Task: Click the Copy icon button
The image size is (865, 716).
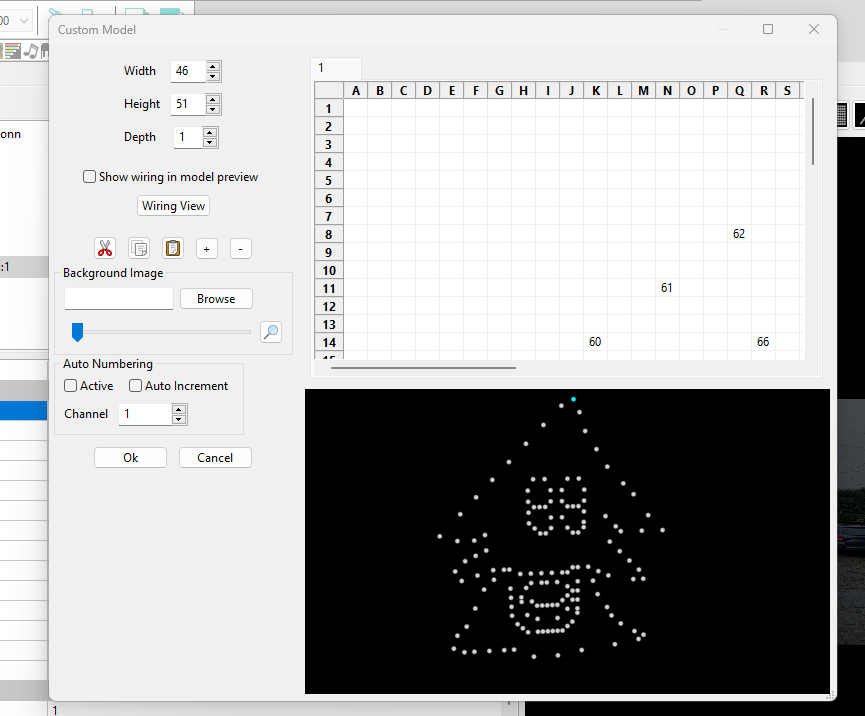Action: [x=139, y=249]
